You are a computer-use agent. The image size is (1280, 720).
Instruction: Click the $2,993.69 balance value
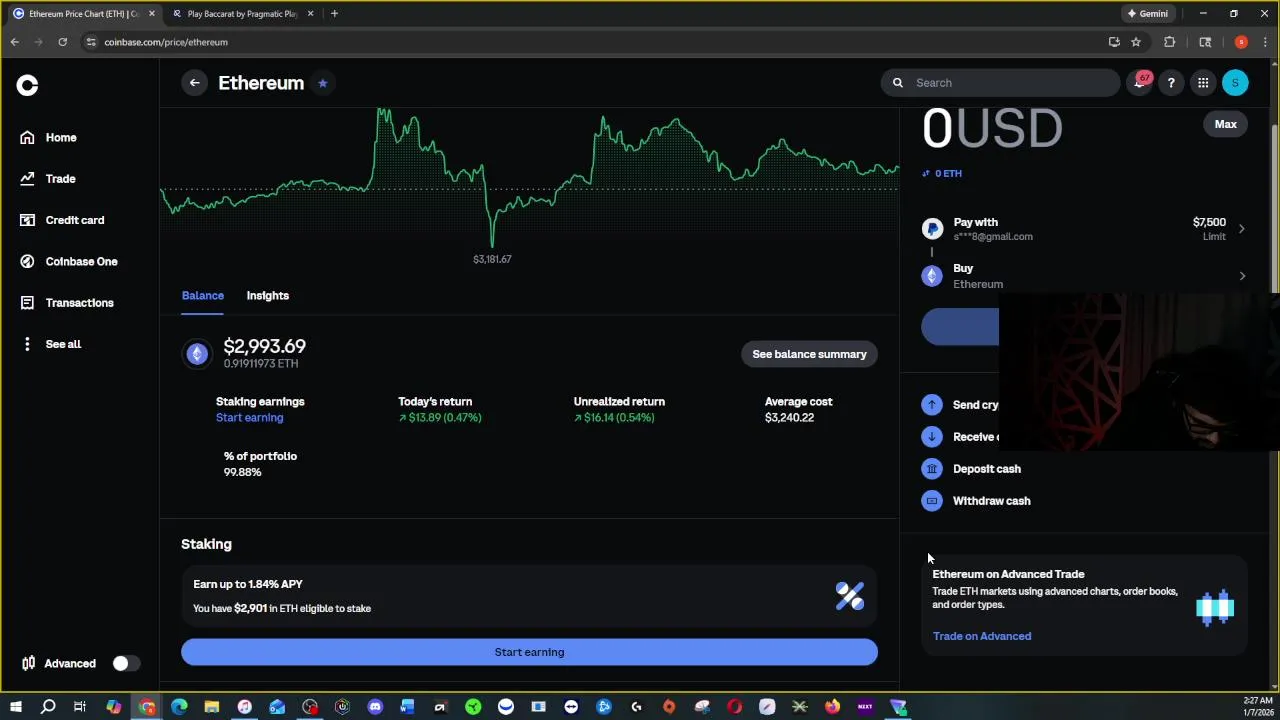coord(265,347)
